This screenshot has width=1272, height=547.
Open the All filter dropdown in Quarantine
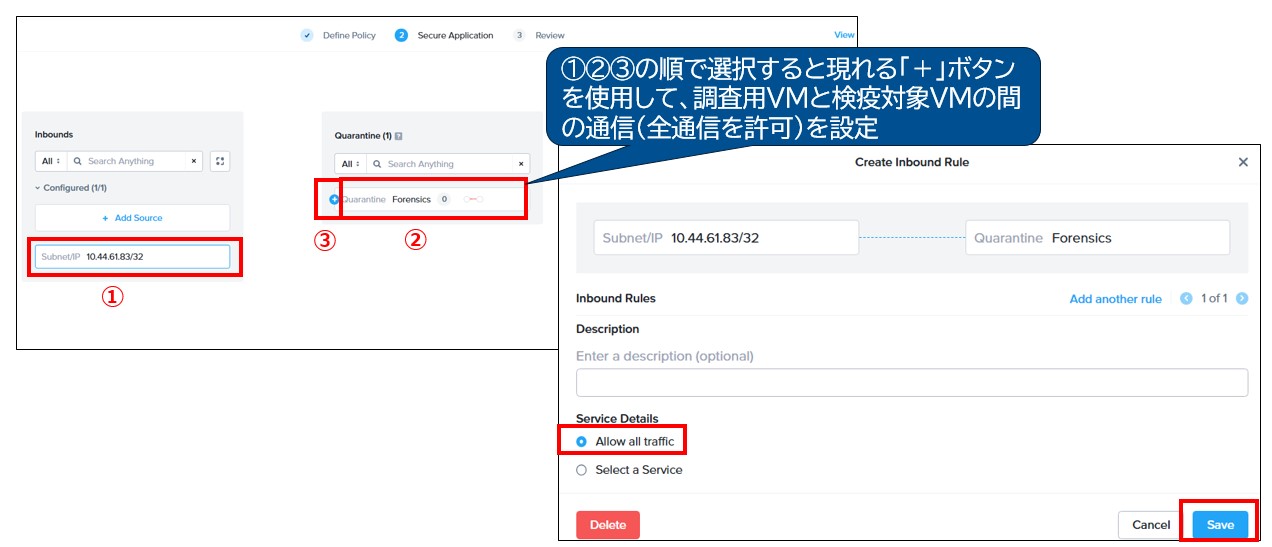(x=347, y=164)
